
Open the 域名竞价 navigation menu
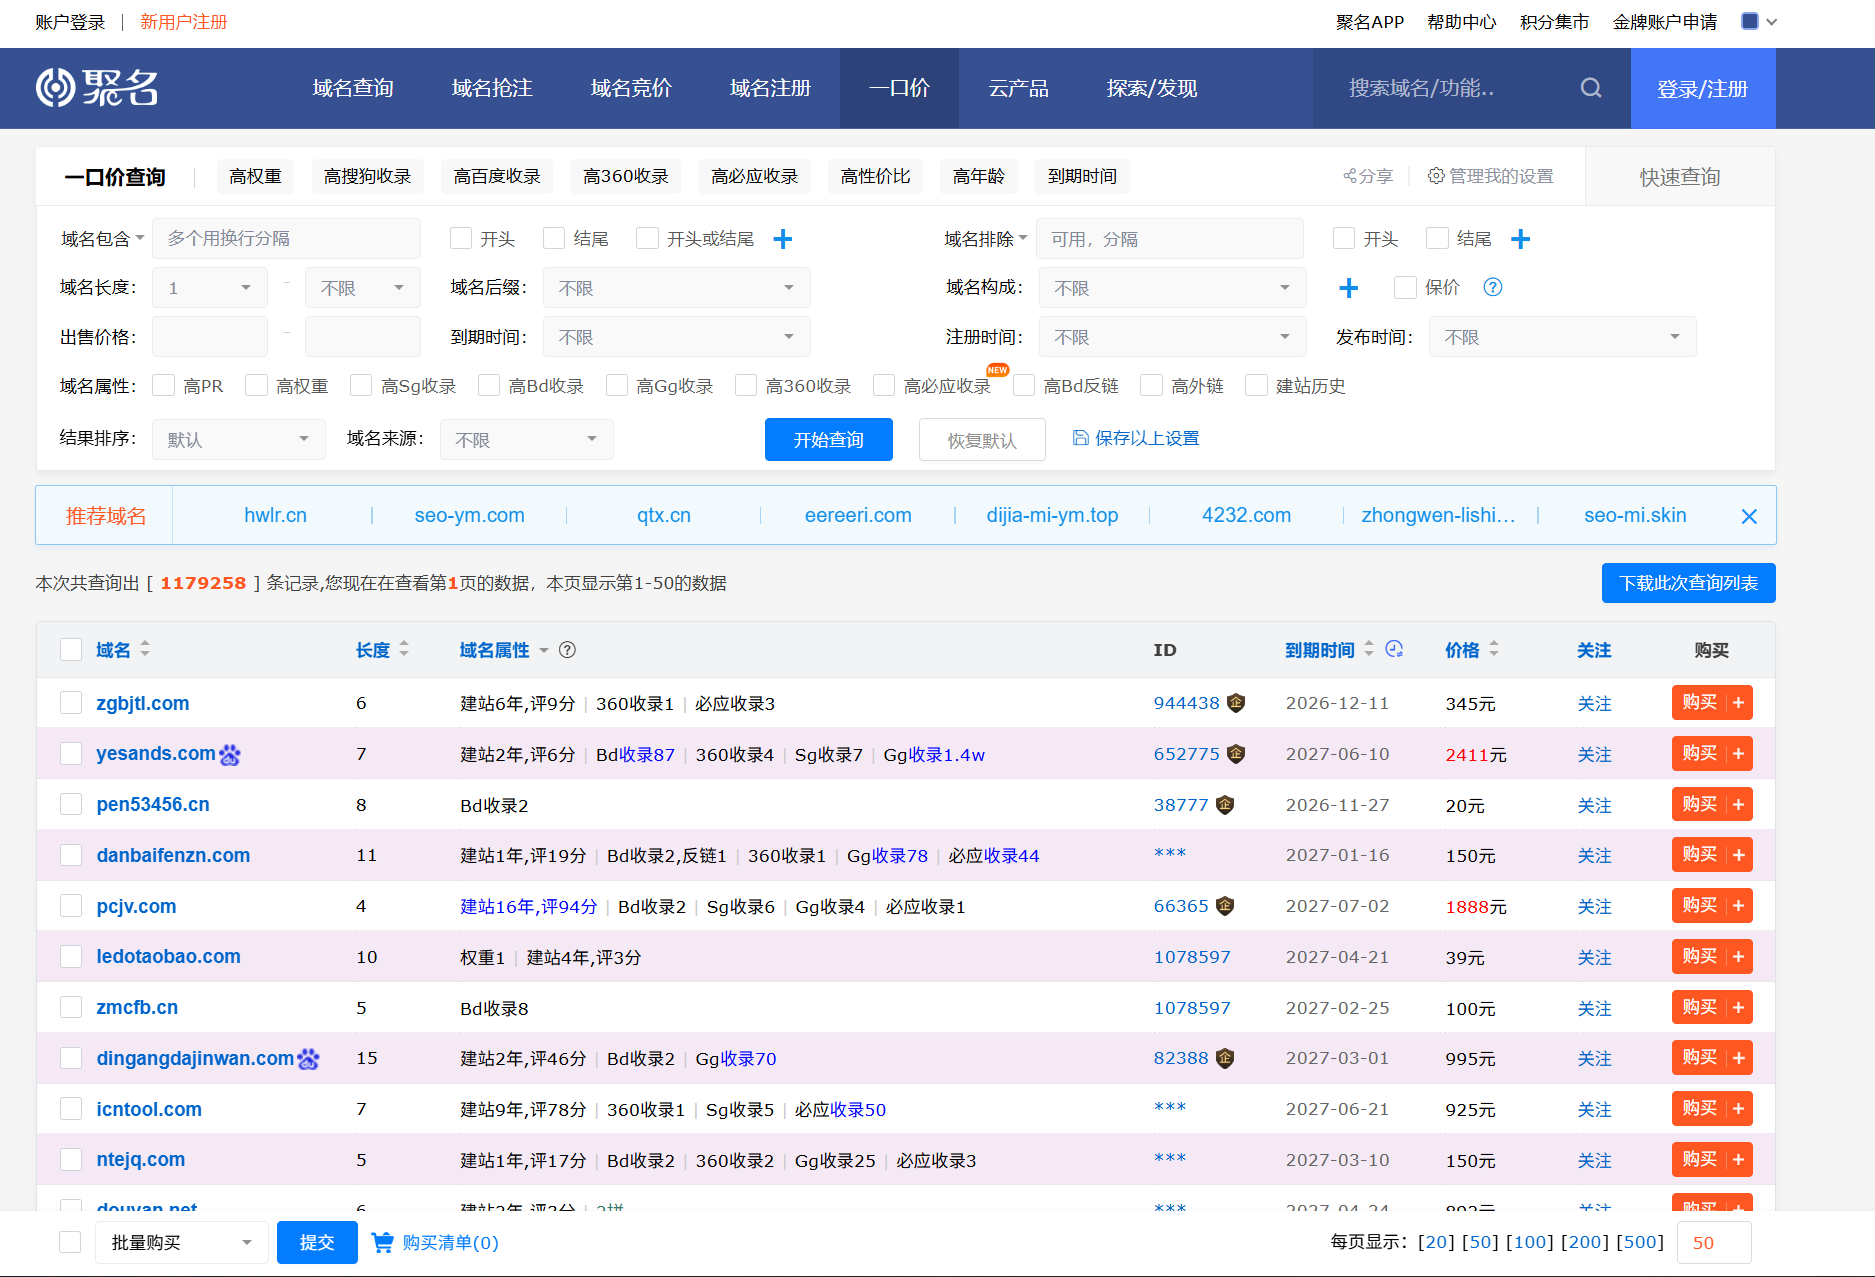pos(631,88)
